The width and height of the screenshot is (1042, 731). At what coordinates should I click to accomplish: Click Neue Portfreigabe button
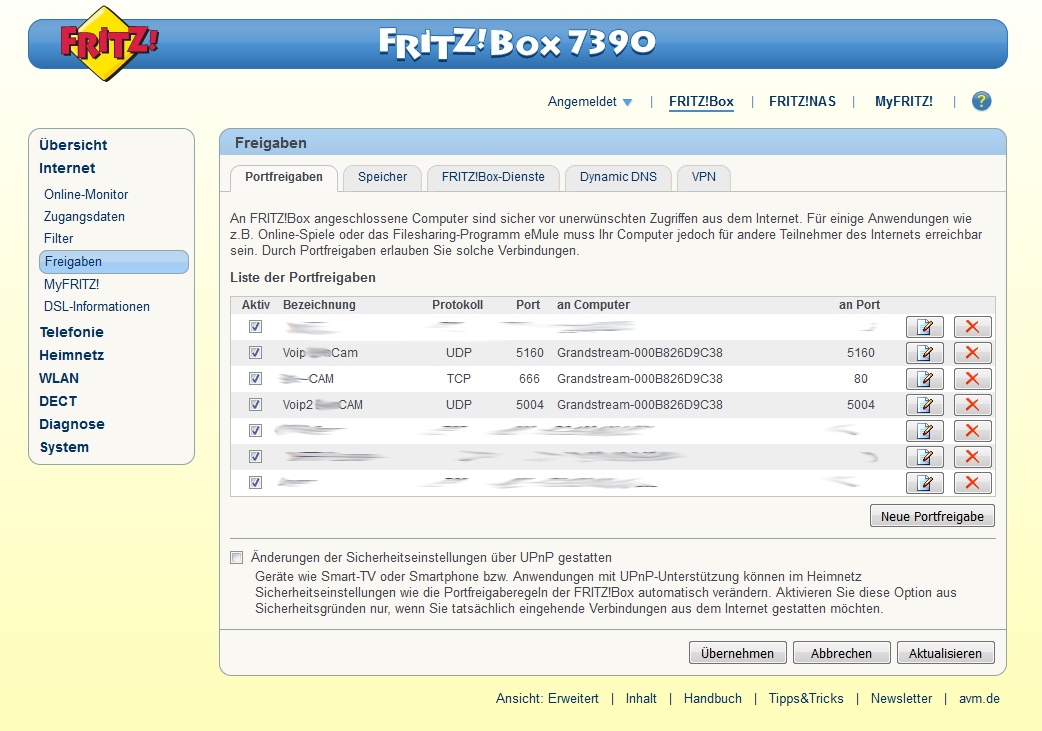pos(932,516)
